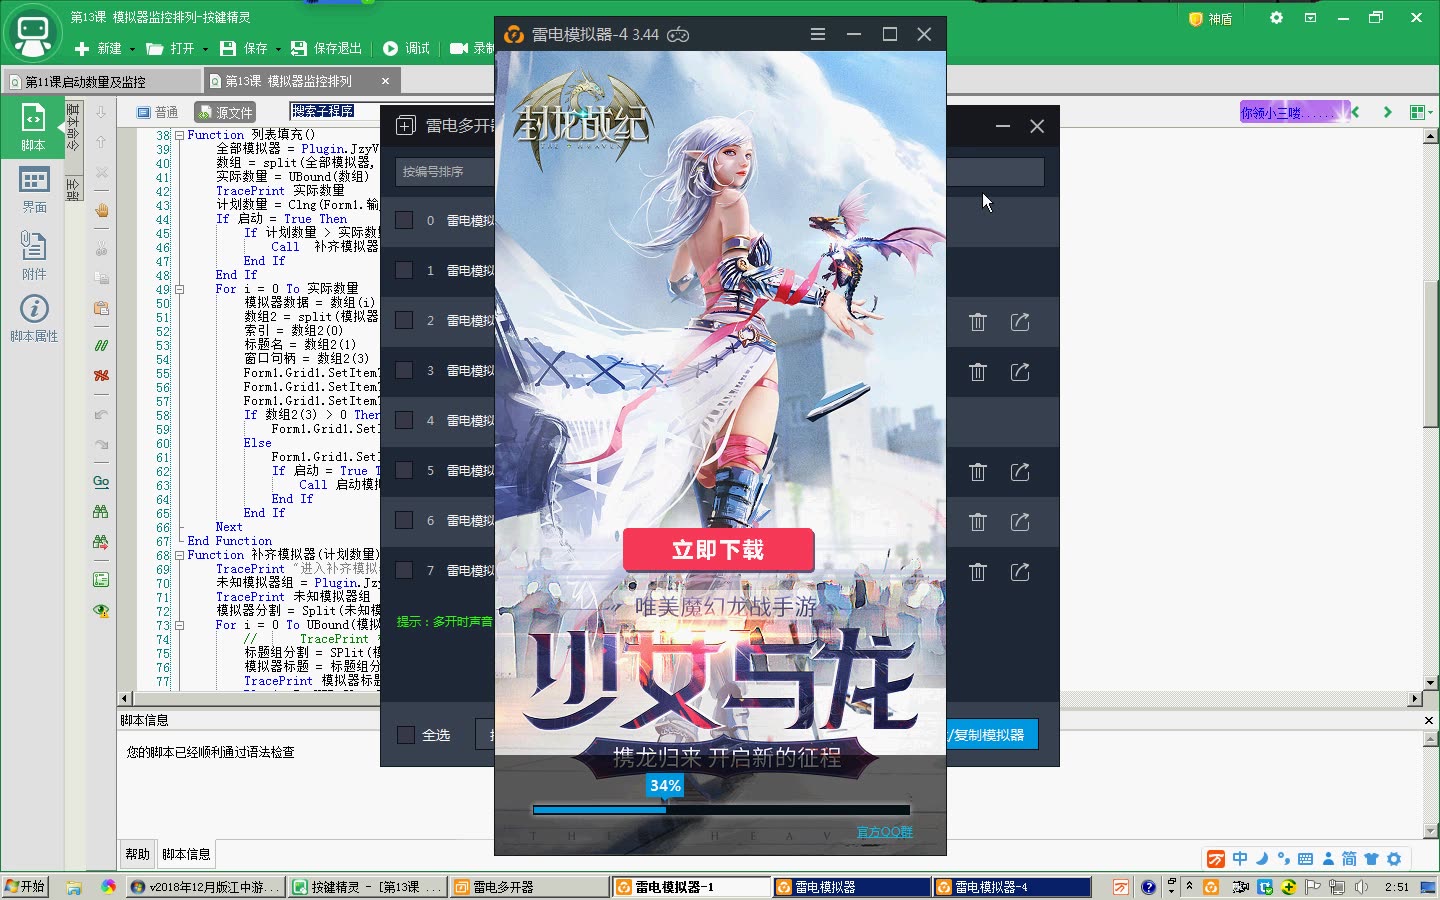
Task: Check the box for emulator 0
Action: [x=404, y=220]
